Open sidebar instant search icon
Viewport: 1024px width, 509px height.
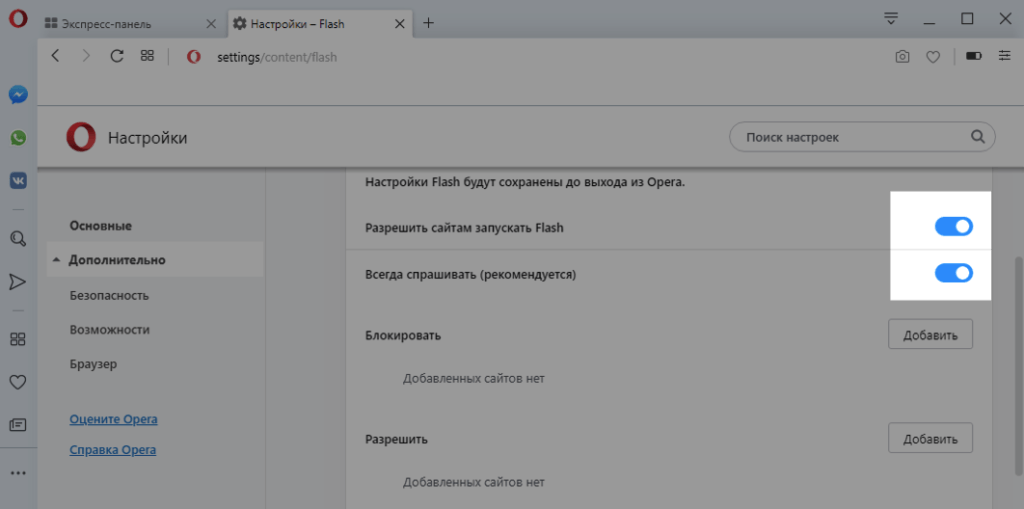click(18, 238)
